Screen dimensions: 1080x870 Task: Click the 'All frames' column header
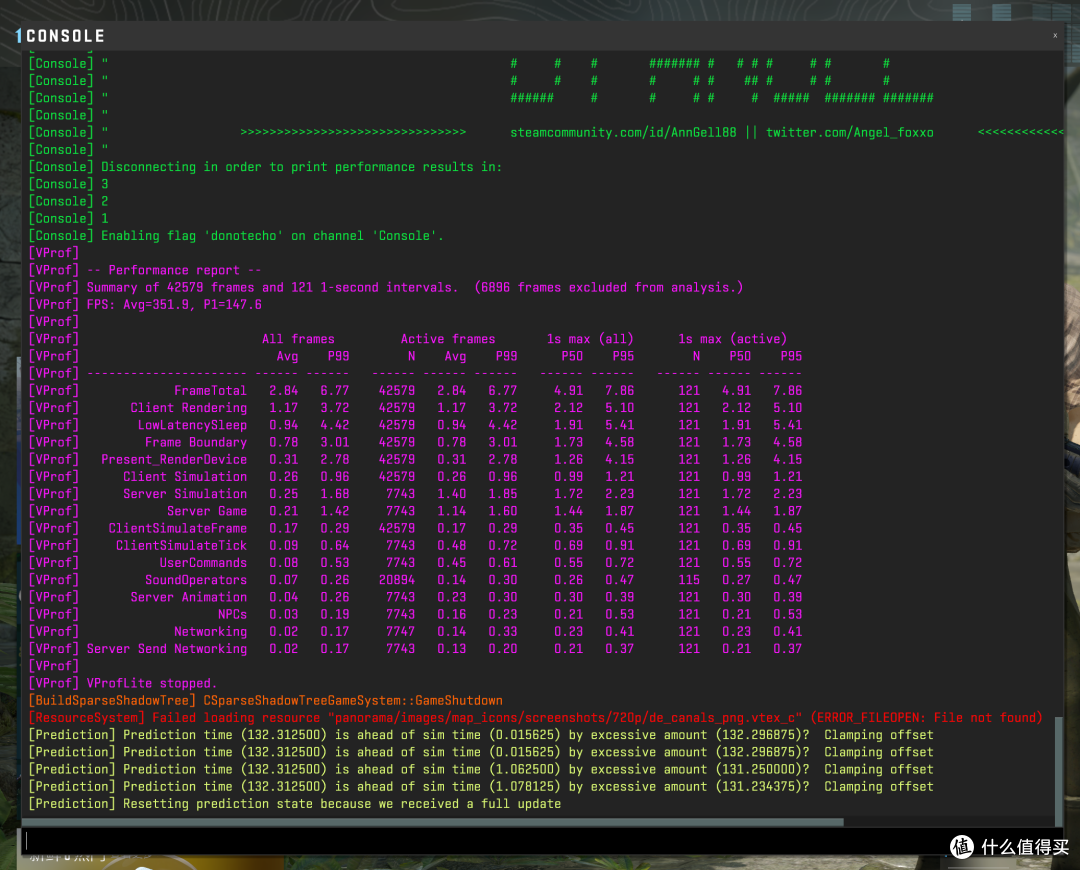click(x=298, y=339)
